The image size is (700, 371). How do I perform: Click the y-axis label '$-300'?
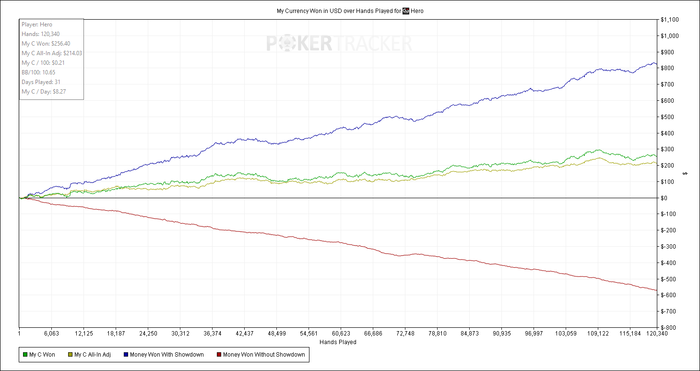coord(667,247)
